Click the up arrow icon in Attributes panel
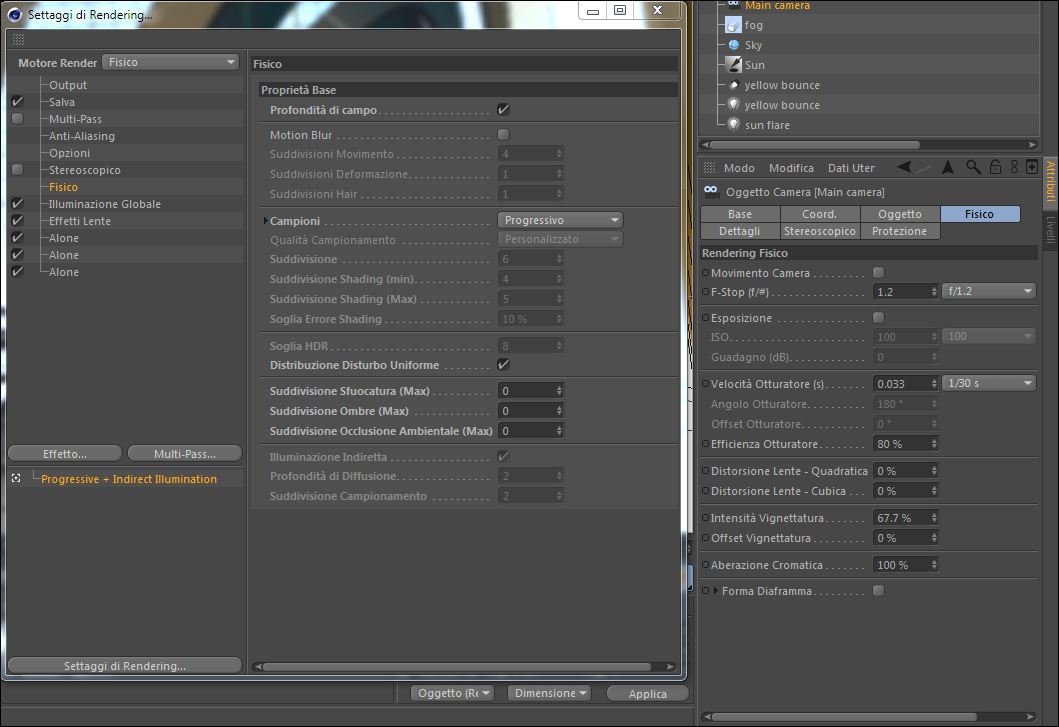1059x727 pixels. [x=948, y=167]
